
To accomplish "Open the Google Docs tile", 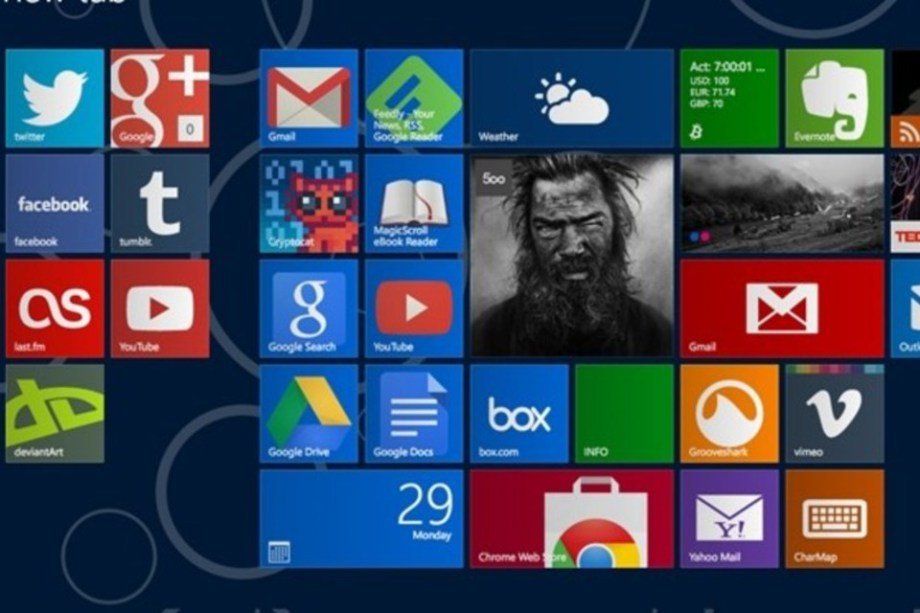I will click(x=414, y=414).
